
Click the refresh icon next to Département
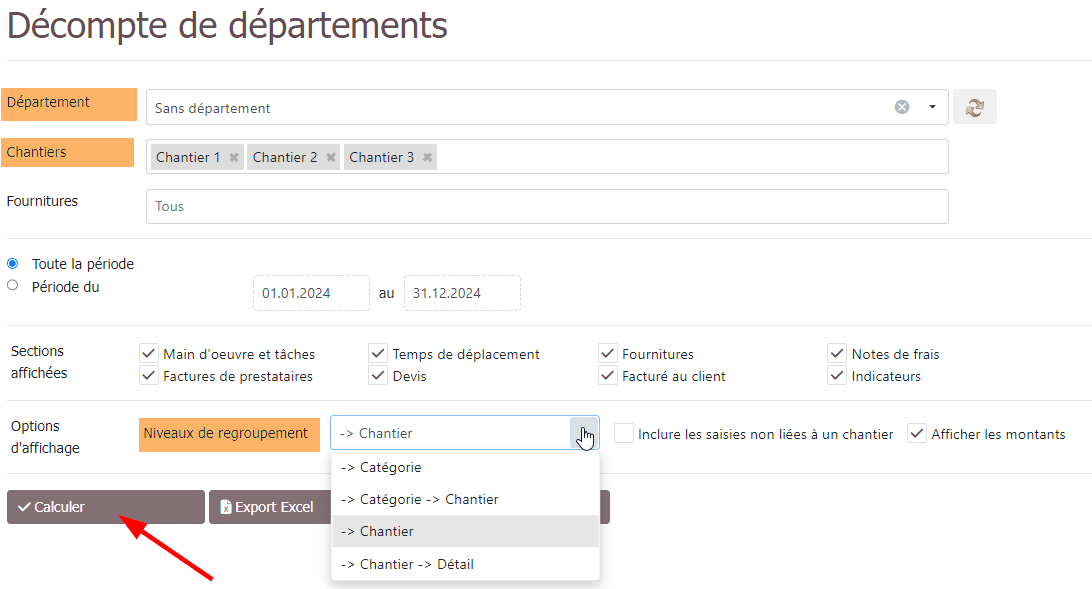click(x=974, y=107)
